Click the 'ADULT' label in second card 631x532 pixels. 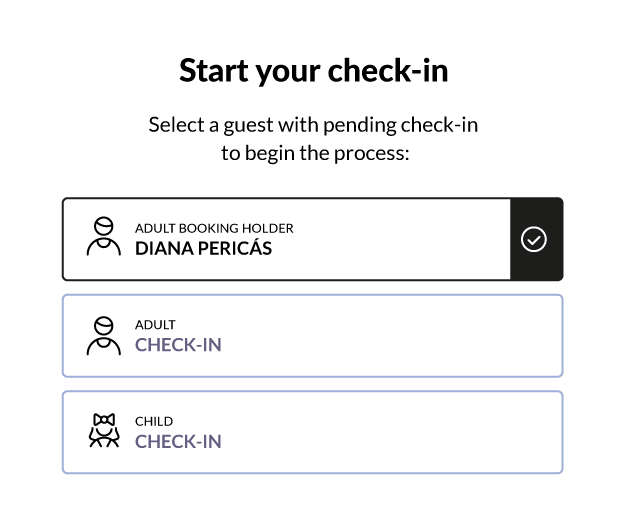155,324
